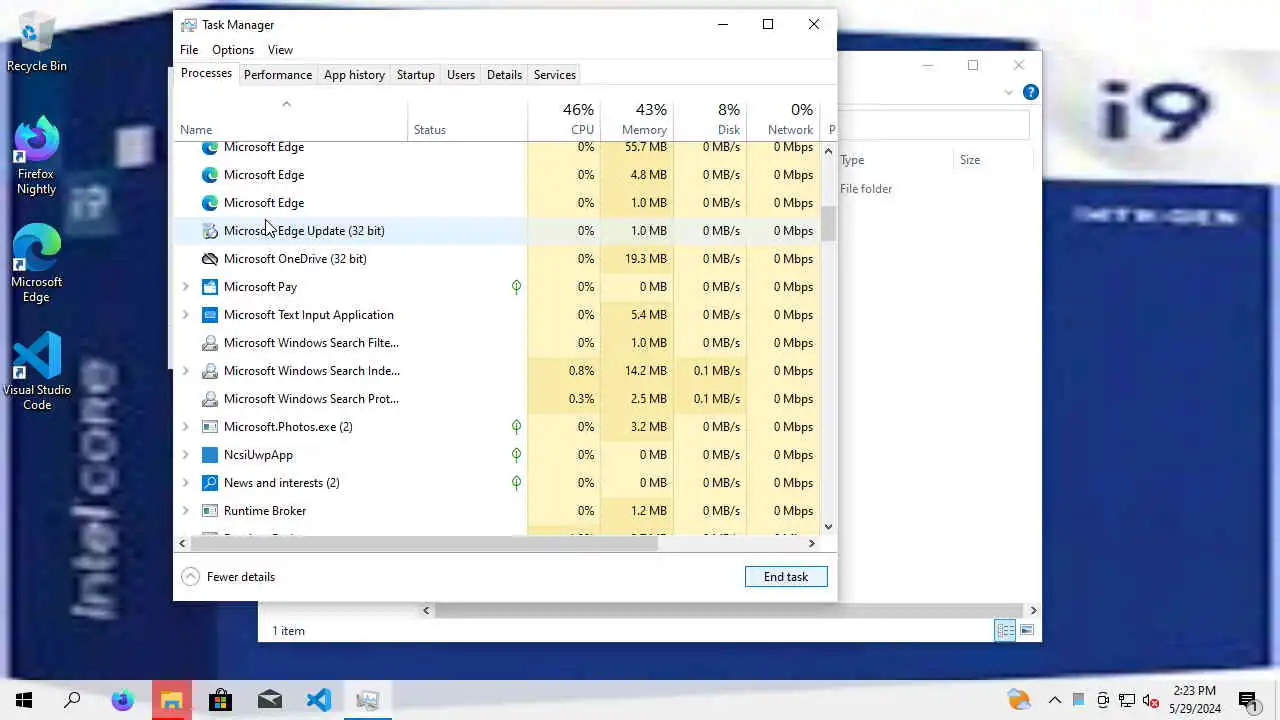Click Task Manager horizontal scrollbar thumb
This screenshot has height=720, width=1280.
[x=424, y=543]
